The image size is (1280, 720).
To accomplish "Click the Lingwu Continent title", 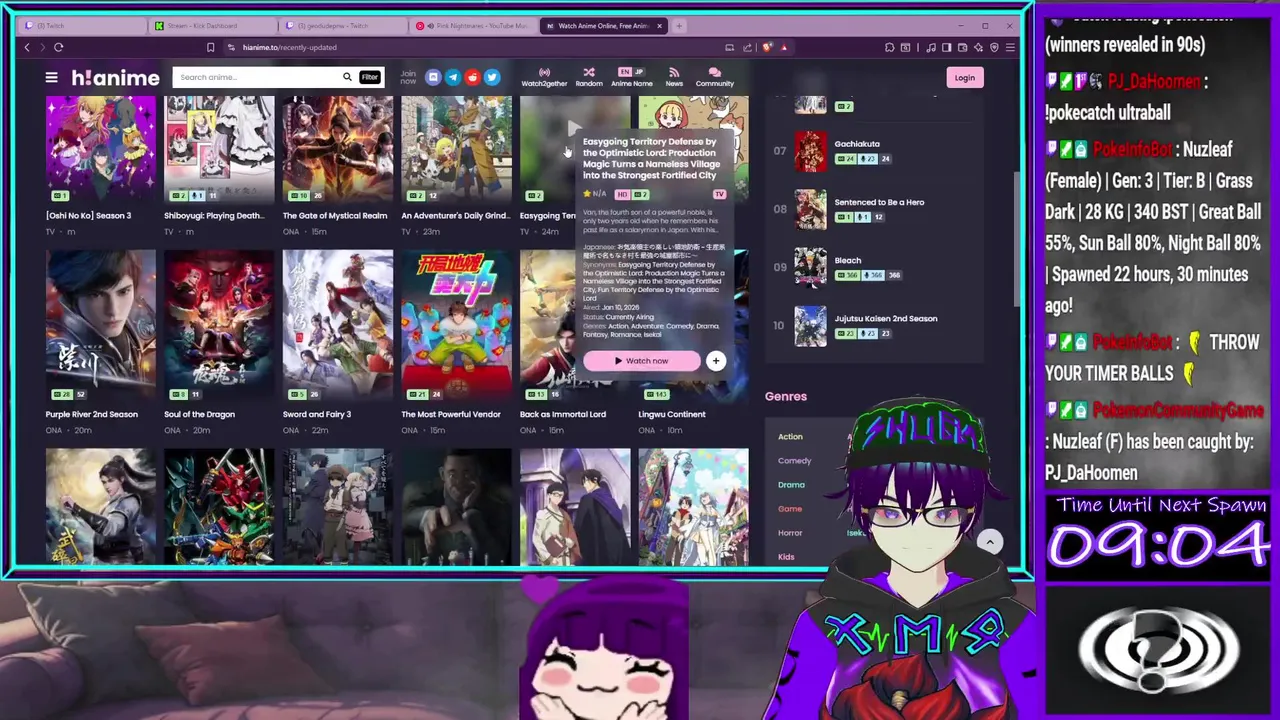I will [x=672, y=414].
